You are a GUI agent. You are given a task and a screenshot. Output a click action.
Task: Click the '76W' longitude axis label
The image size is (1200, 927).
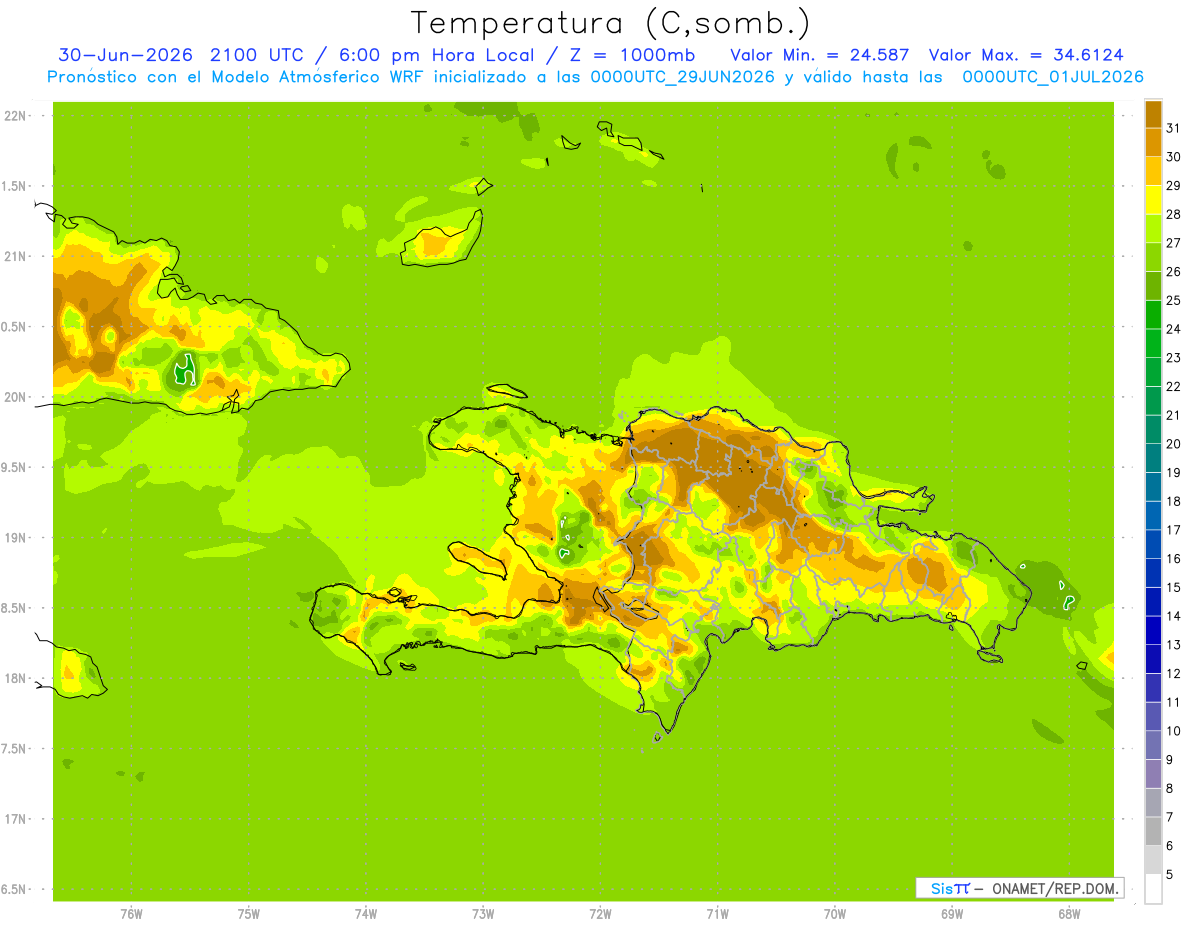click(130, 914)
